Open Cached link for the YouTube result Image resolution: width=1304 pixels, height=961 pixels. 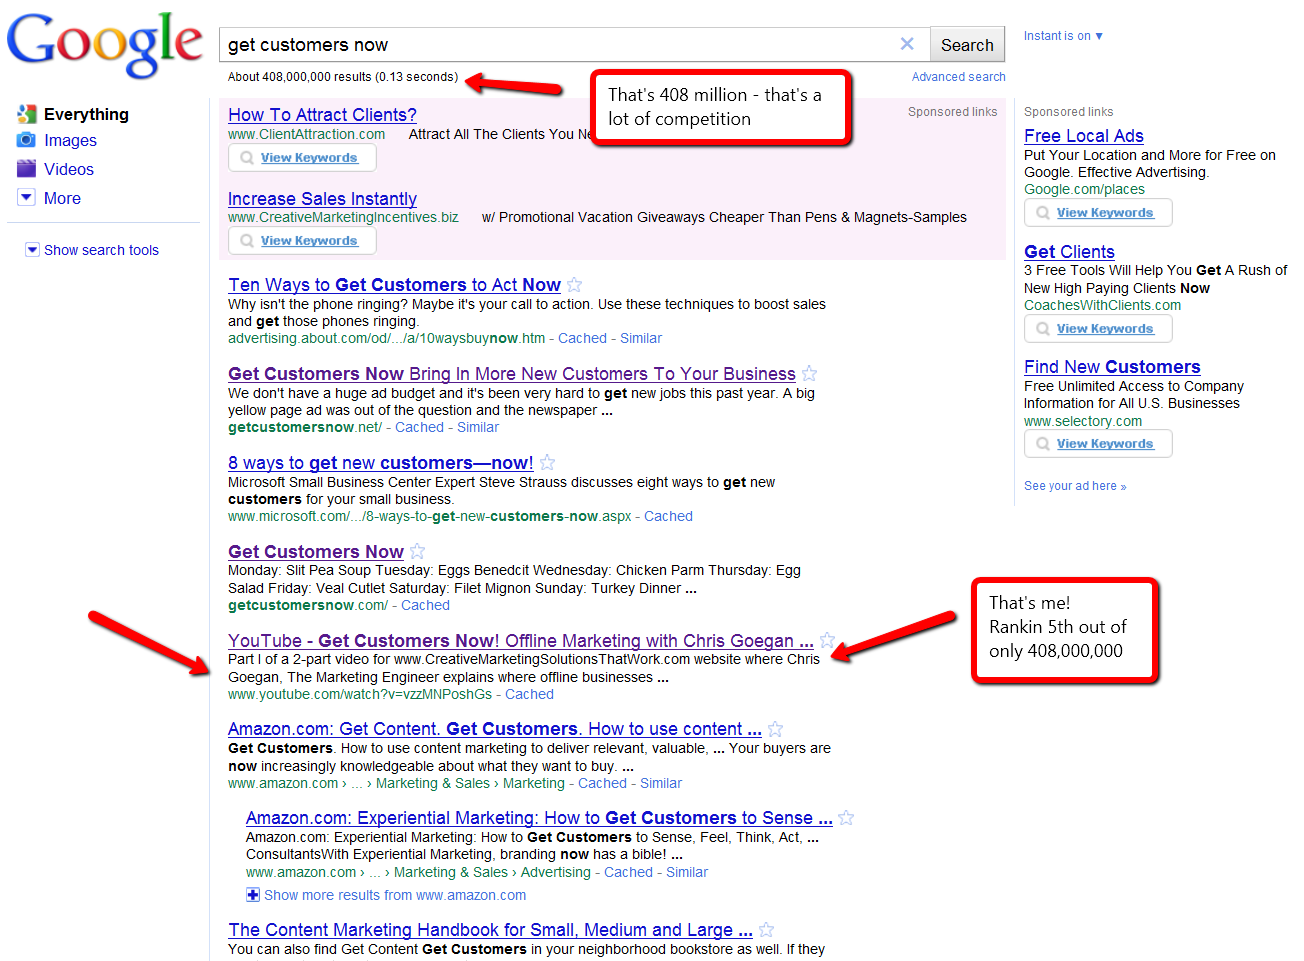[529, 695]
